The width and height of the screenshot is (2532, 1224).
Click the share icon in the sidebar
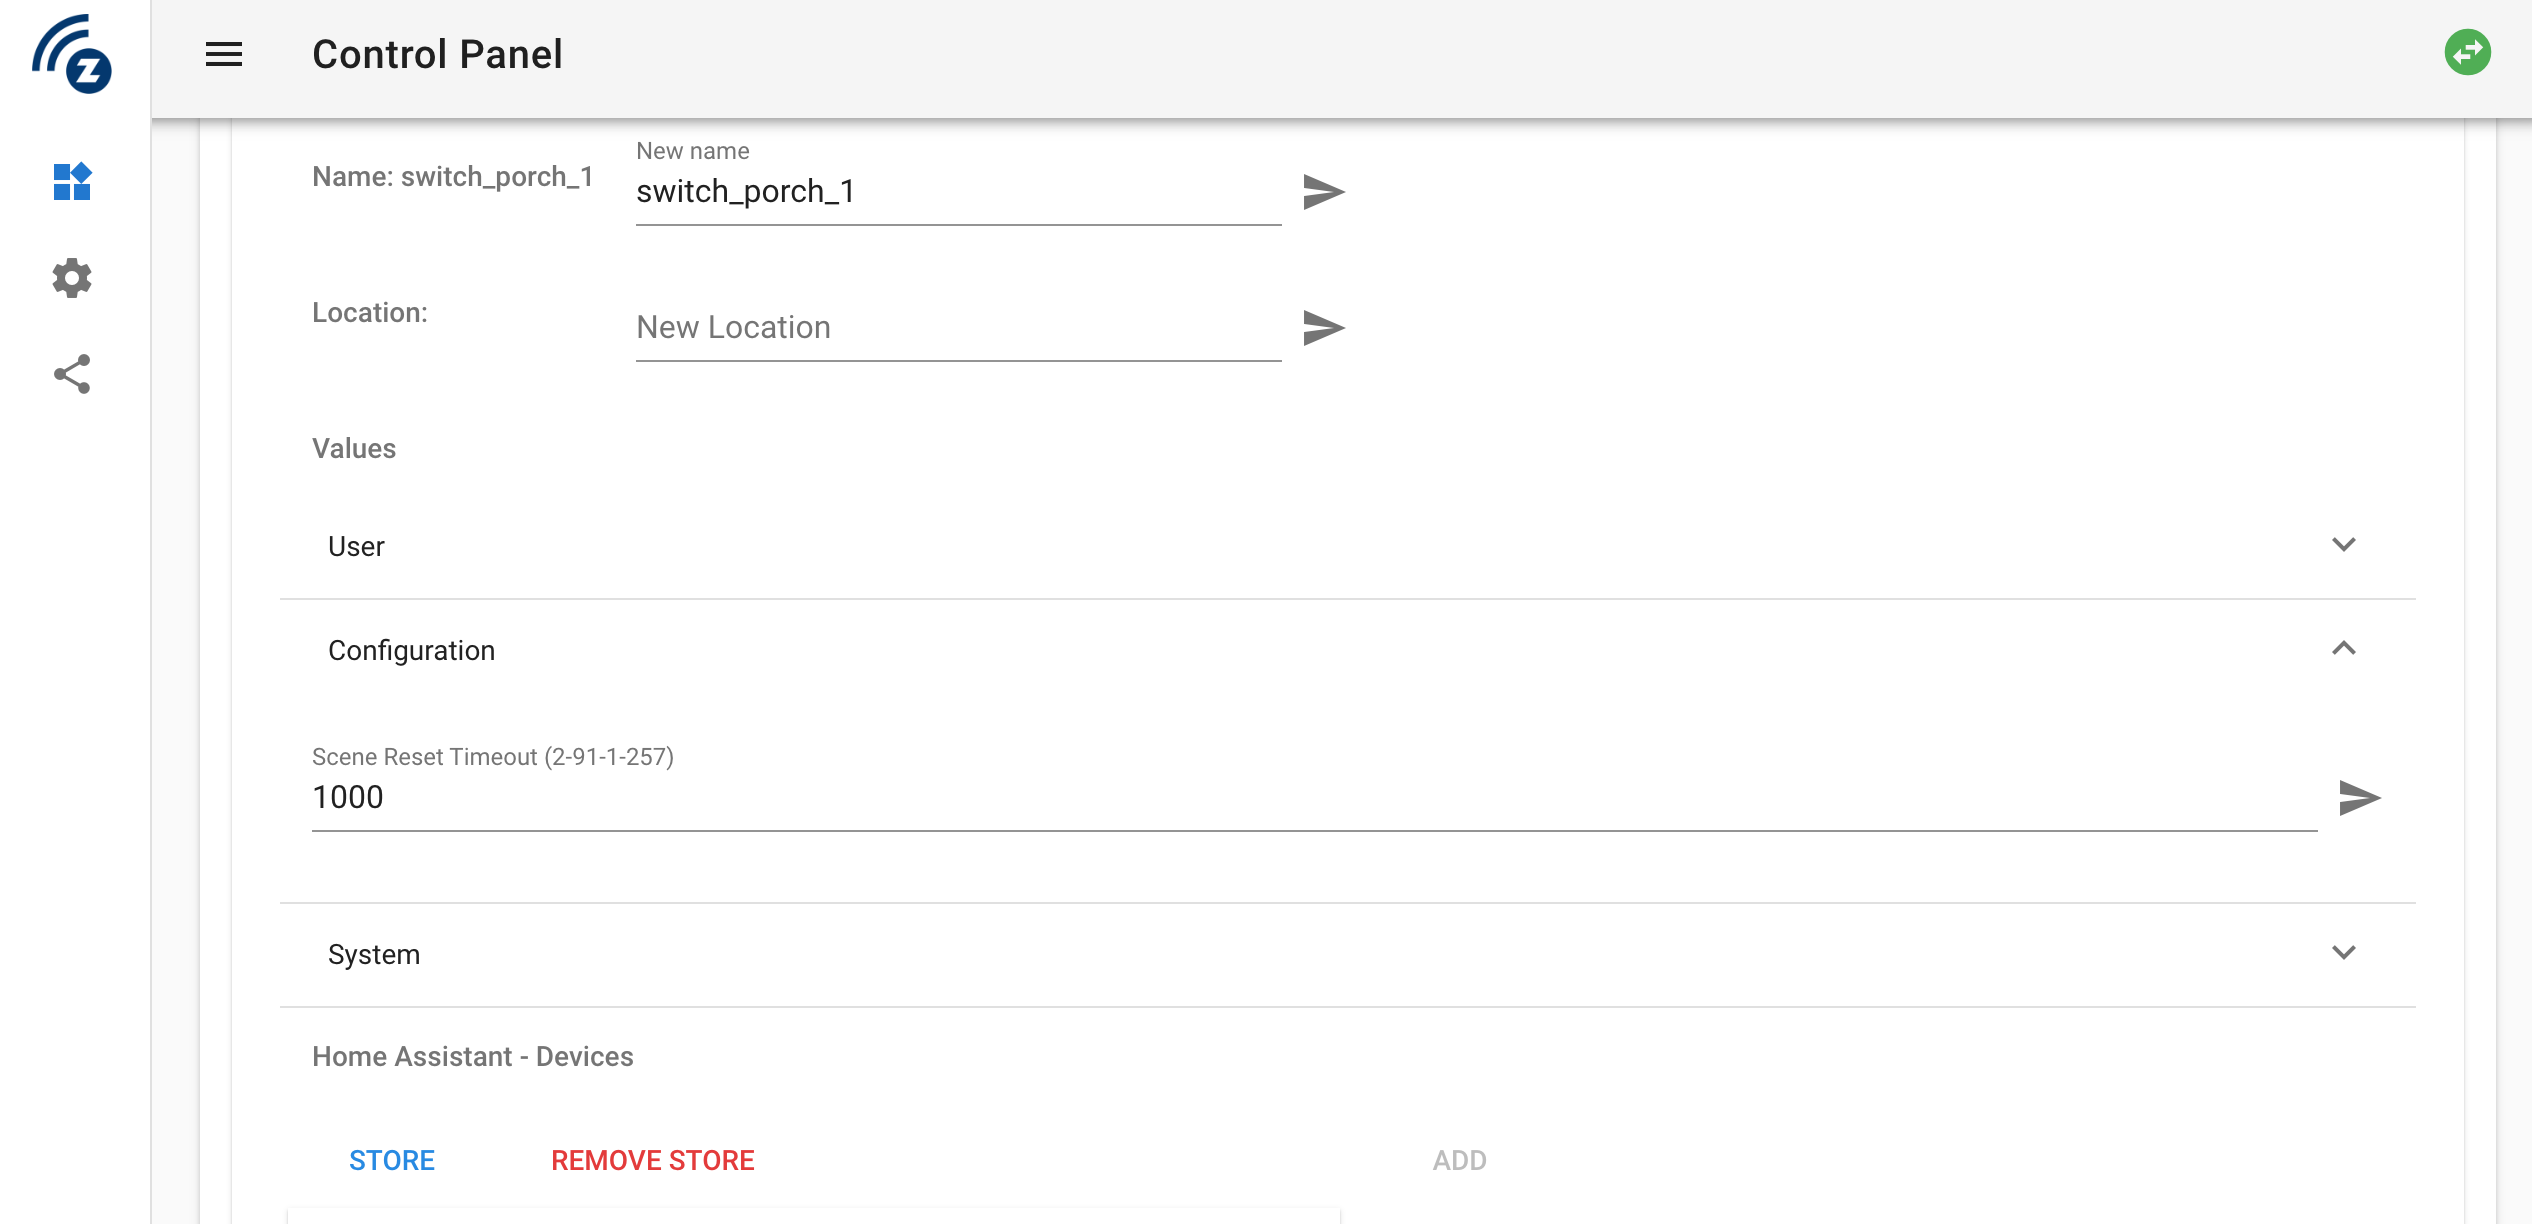point(70,375)
